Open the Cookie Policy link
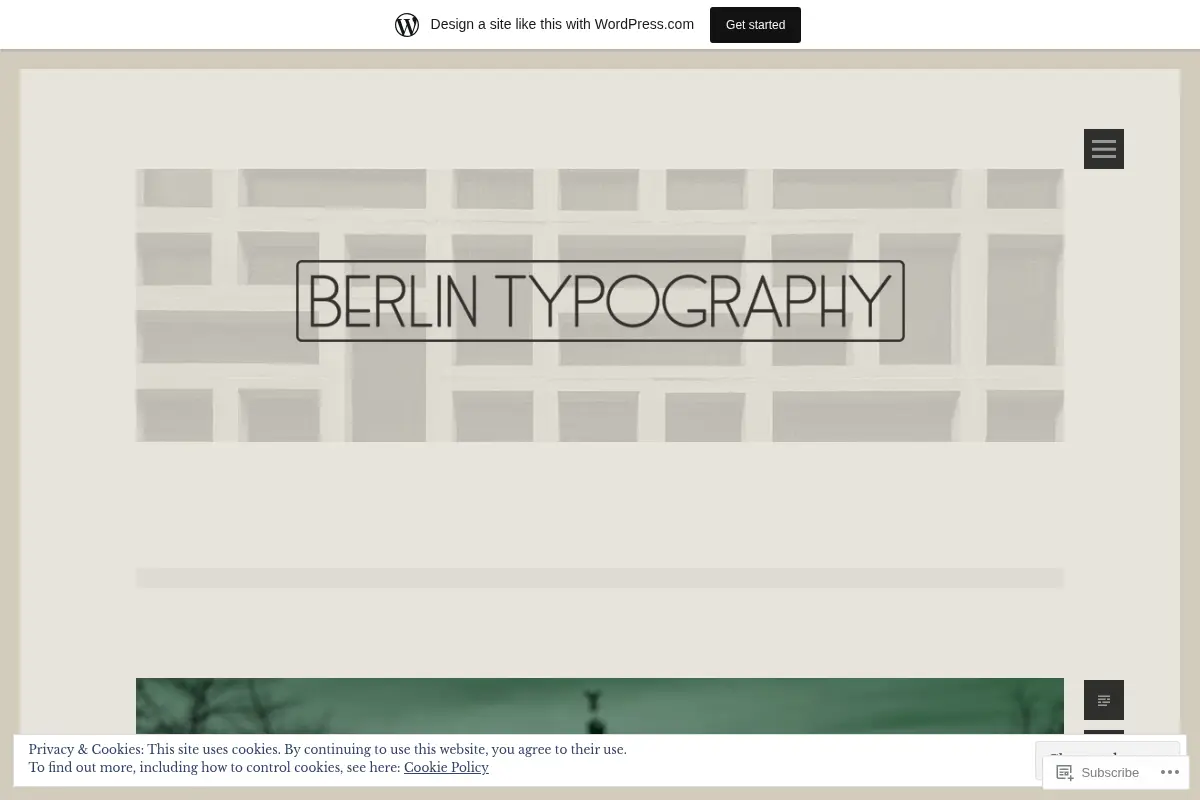Viewport: 1200px width, 800px height. tap(446, 768)
